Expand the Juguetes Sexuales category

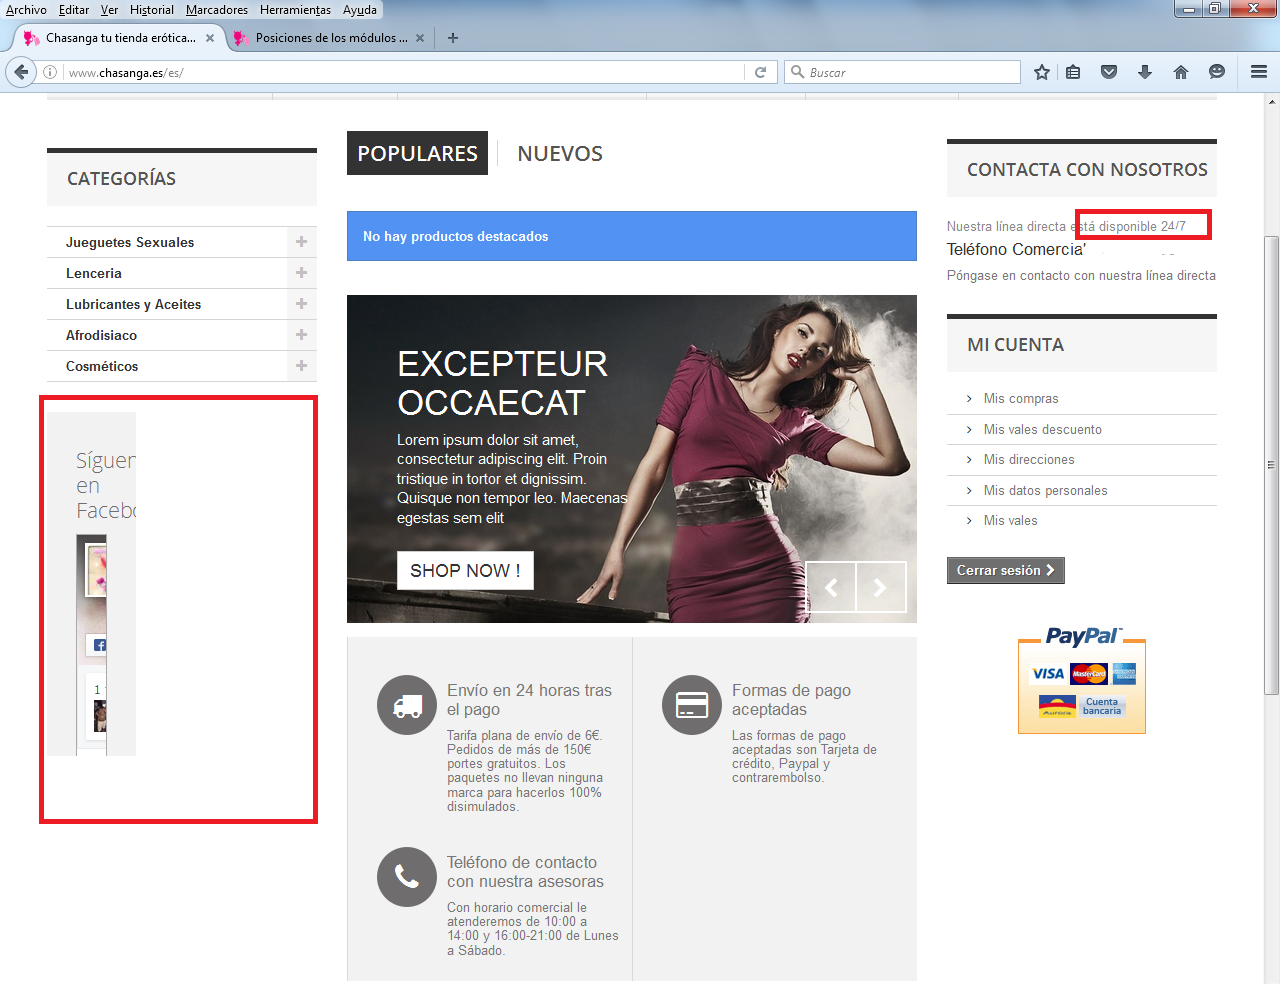tap(301, 242)
